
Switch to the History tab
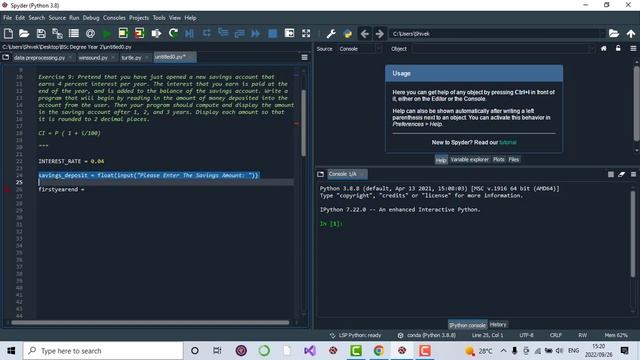click(498, 324)
